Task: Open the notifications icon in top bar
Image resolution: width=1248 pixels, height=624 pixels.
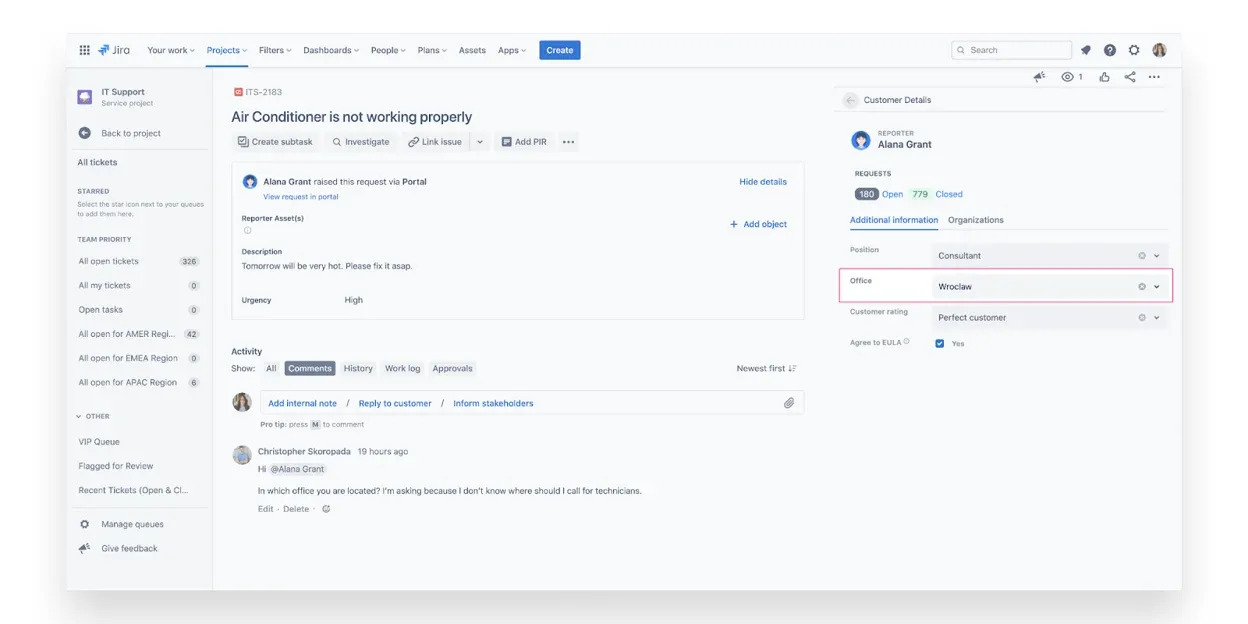Action: 1086,50
